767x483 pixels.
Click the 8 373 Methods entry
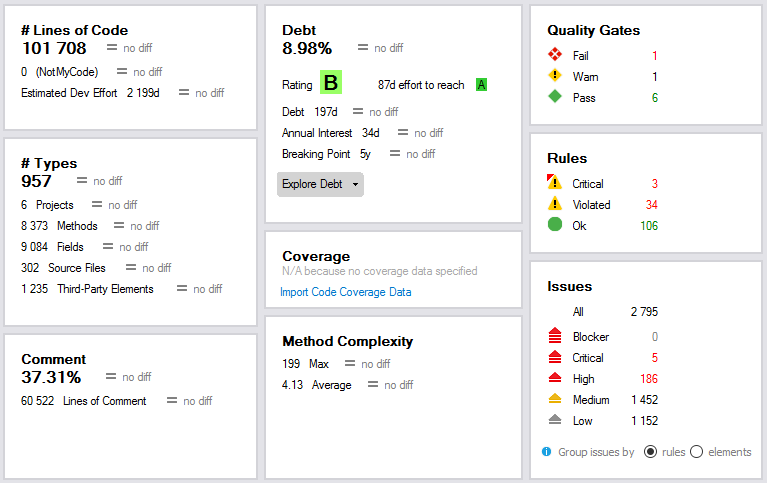coord(59,226)
